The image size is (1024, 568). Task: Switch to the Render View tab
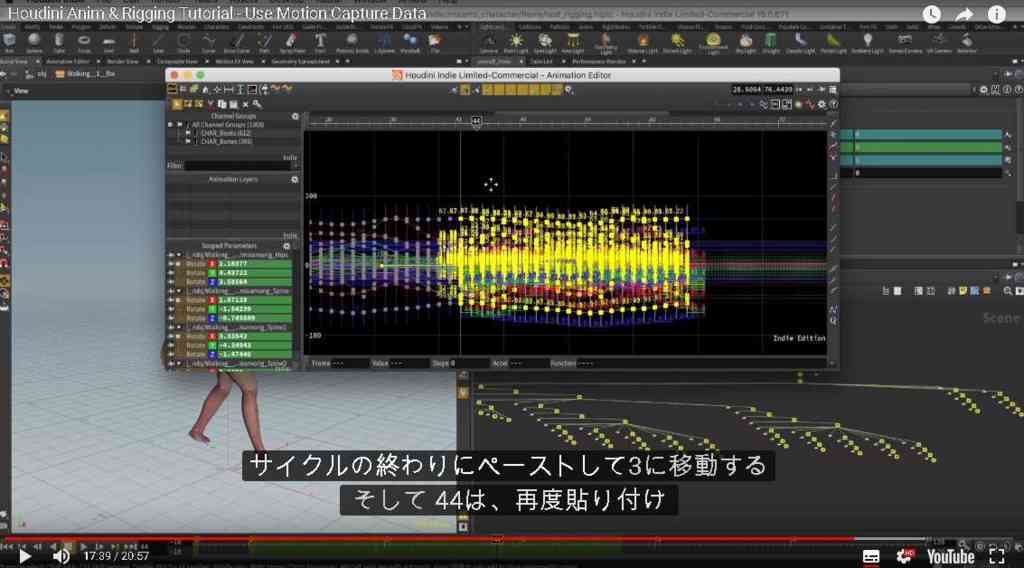tap(122, 61)
